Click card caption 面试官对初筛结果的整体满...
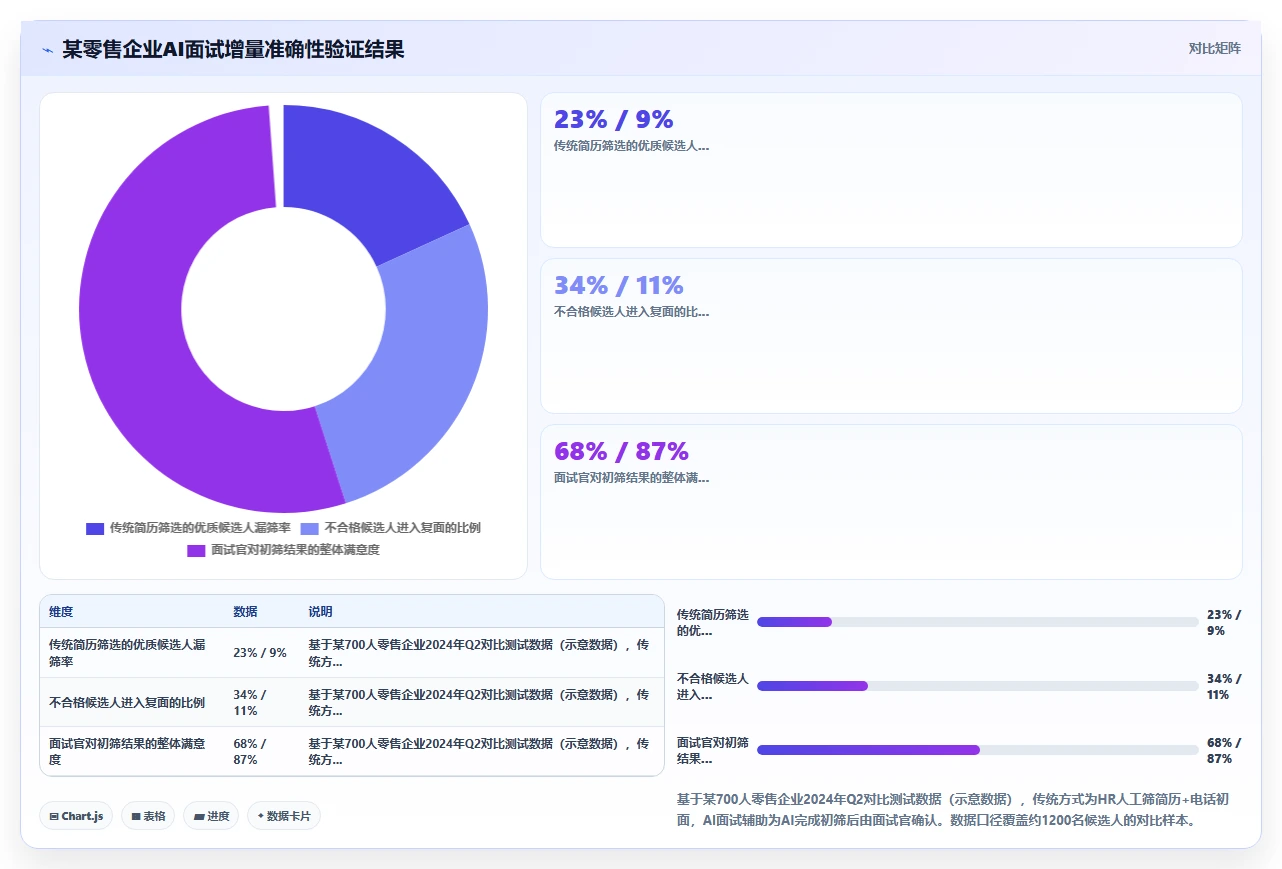This screenshot has height=869, width=1282. point(631,478)
